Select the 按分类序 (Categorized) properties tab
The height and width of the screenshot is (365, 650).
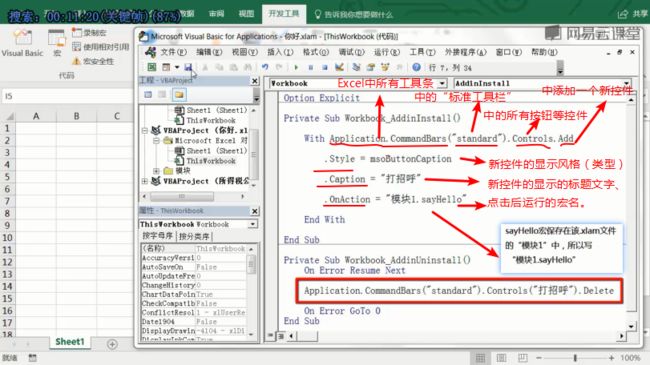point(194,236)
